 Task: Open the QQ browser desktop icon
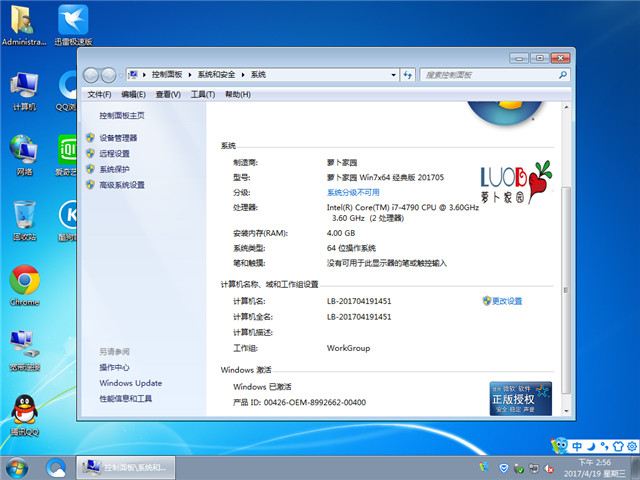[x=67, y=91]
